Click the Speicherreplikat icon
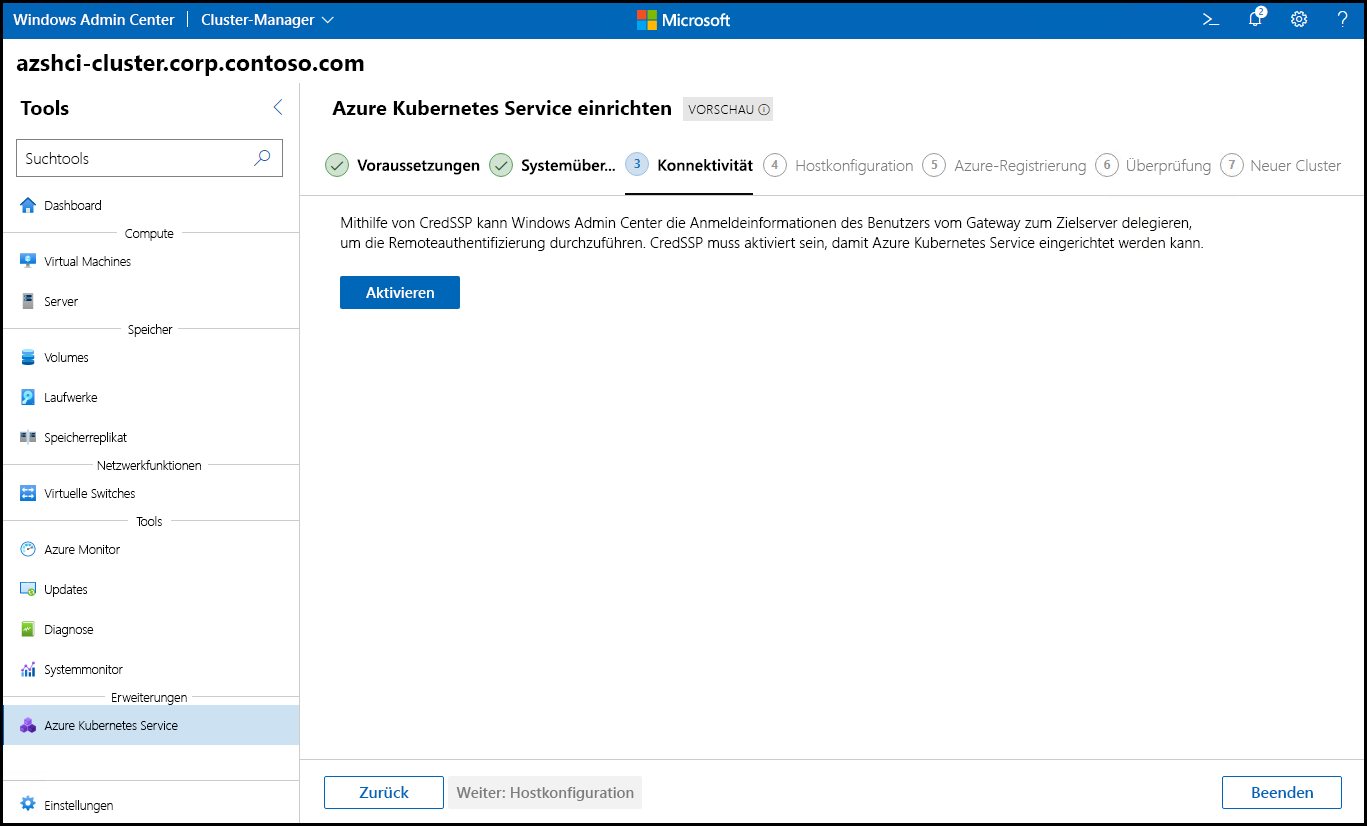The image size is (1367, 826). (x=28, y=437)
